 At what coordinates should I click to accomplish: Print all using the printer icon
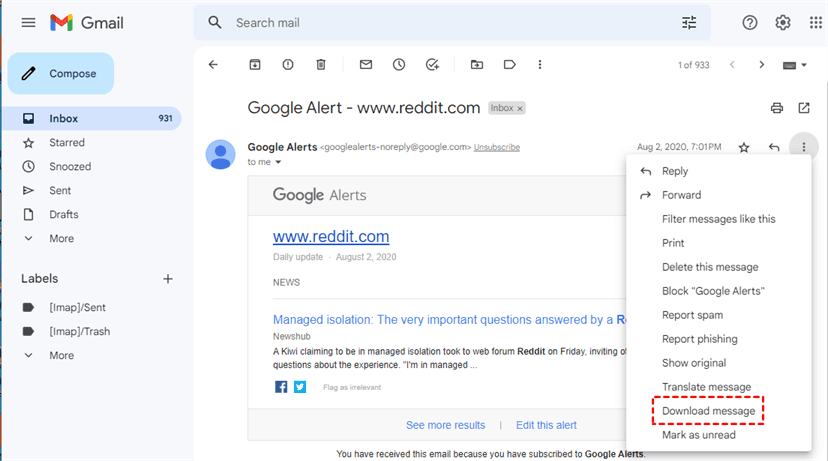tap(777, 108)
